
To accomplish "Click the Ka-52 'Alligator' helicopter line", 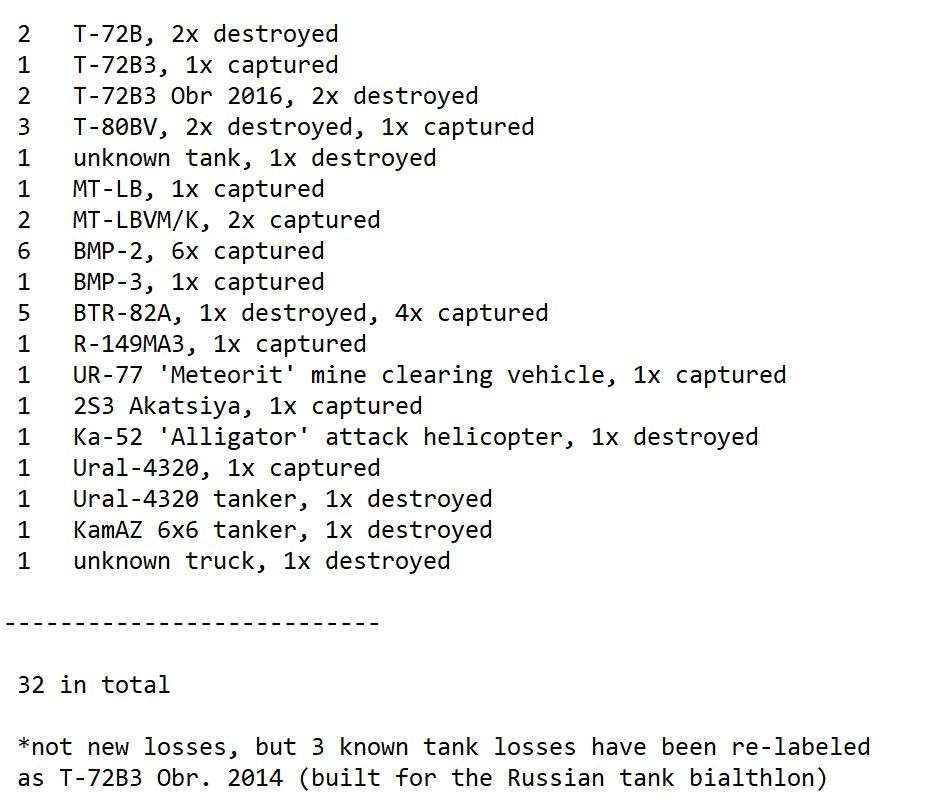I will pos(415,437).
